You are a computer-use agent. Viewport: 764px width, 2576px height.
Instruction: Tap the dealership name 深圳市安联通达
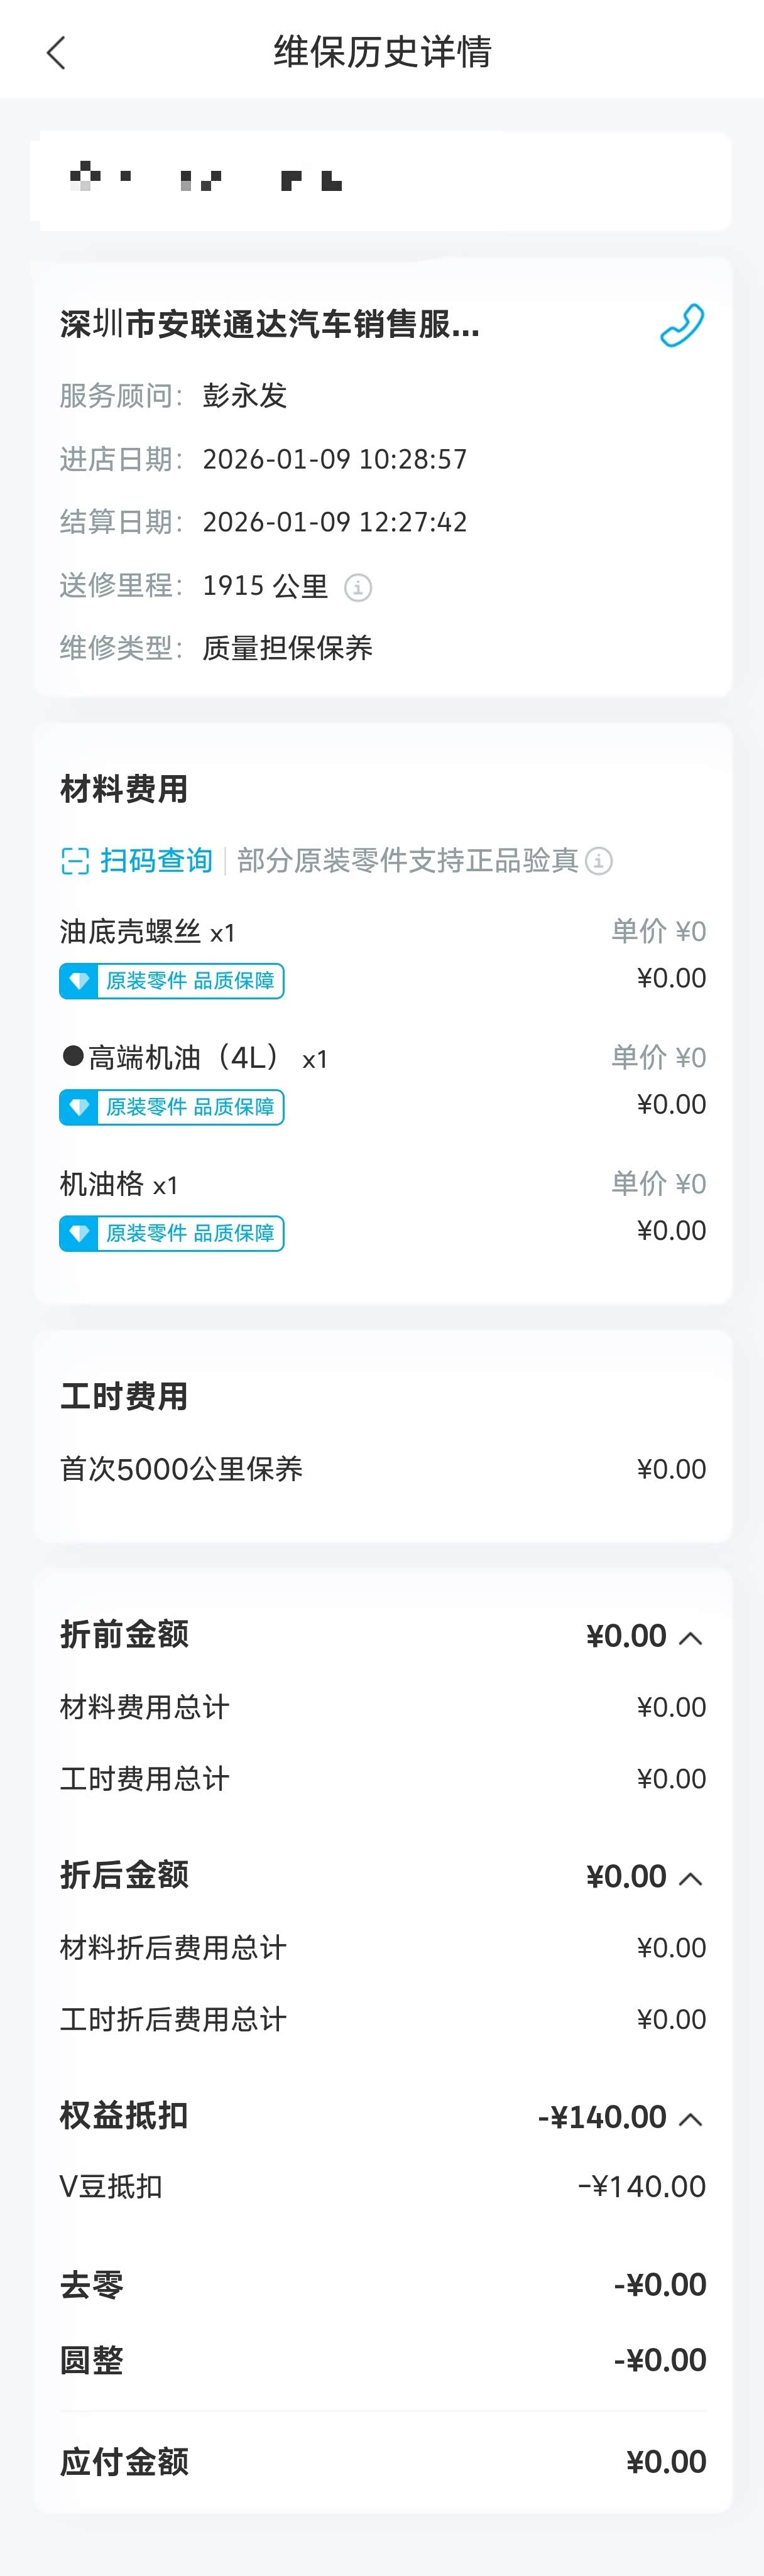(270, 325)
